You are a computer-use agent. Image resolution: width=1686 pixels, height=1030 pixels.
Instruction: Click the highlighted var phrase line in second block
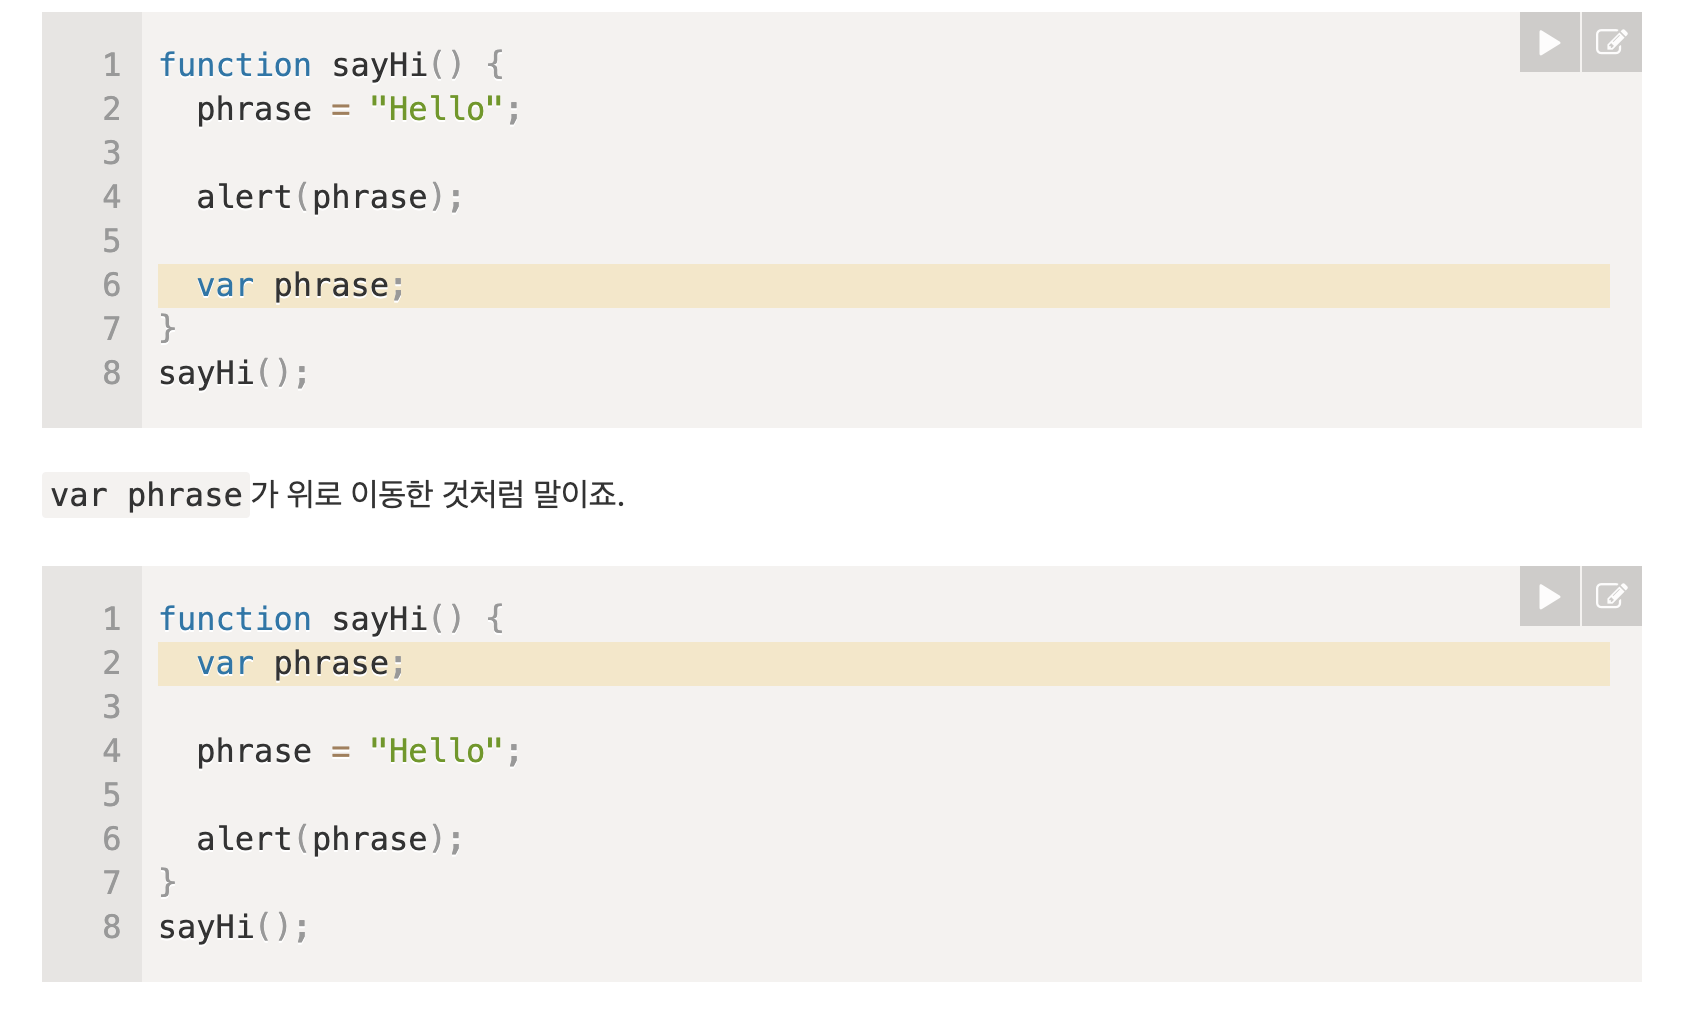pyautogui.click(x=298, y=663)
